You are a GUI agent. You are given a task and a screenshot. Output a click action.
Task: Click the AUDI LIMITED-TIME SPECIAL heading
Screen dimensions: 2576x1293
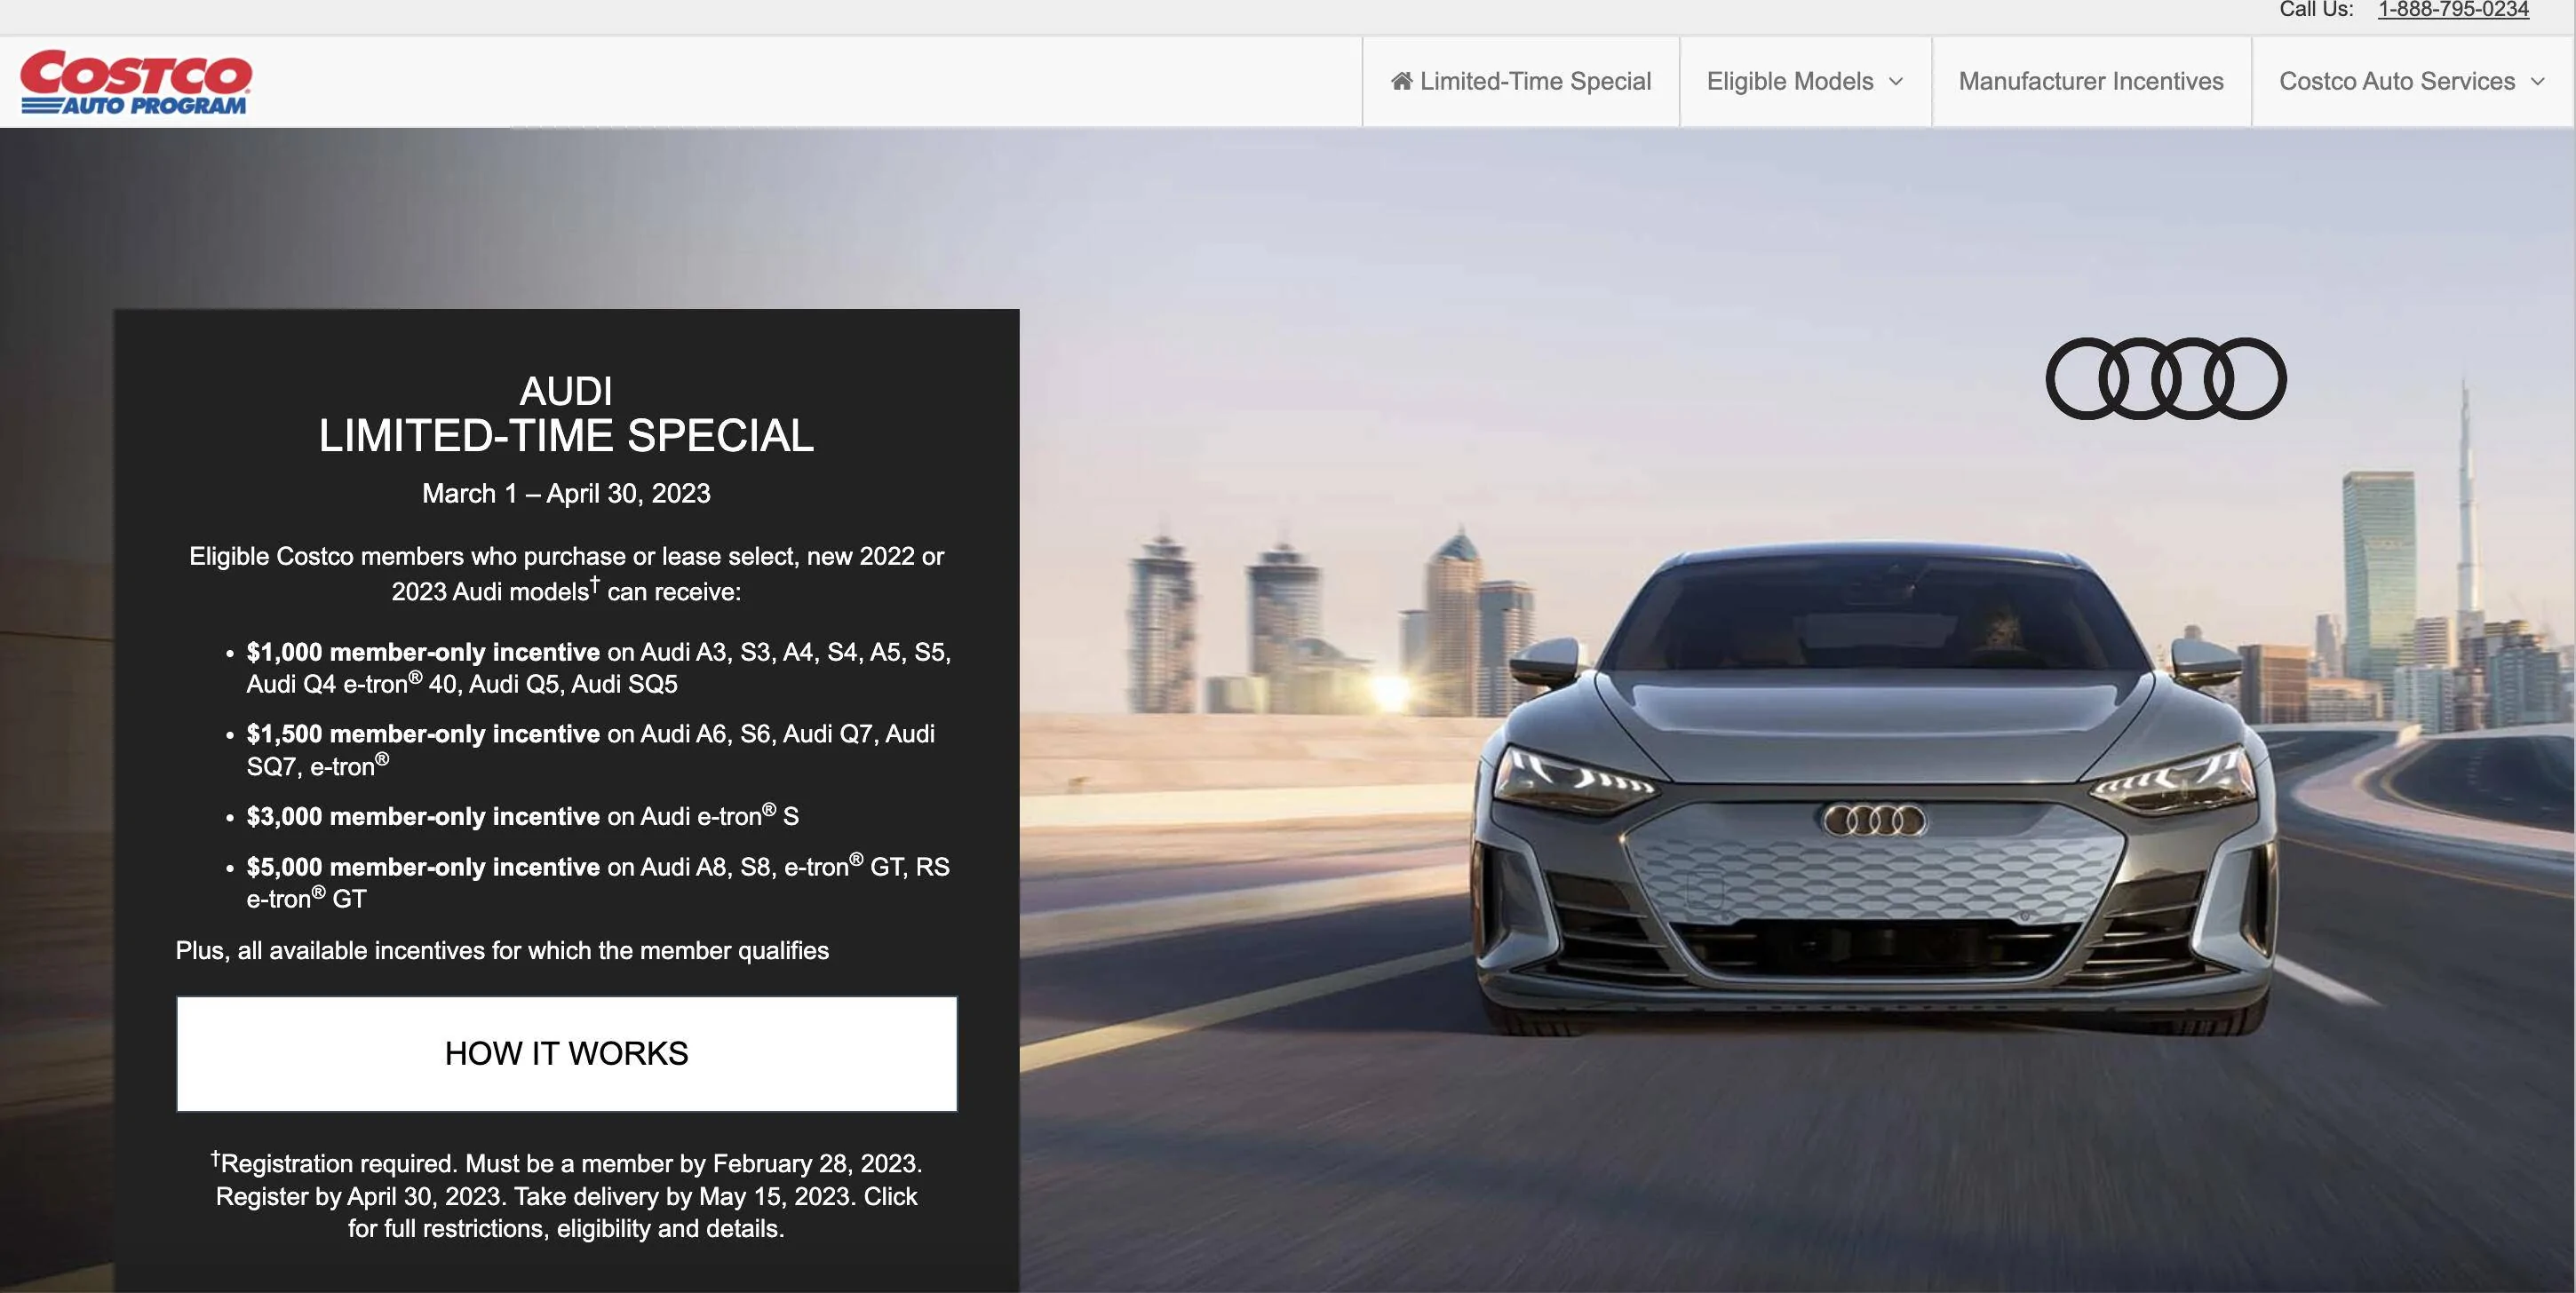point(566,414)
